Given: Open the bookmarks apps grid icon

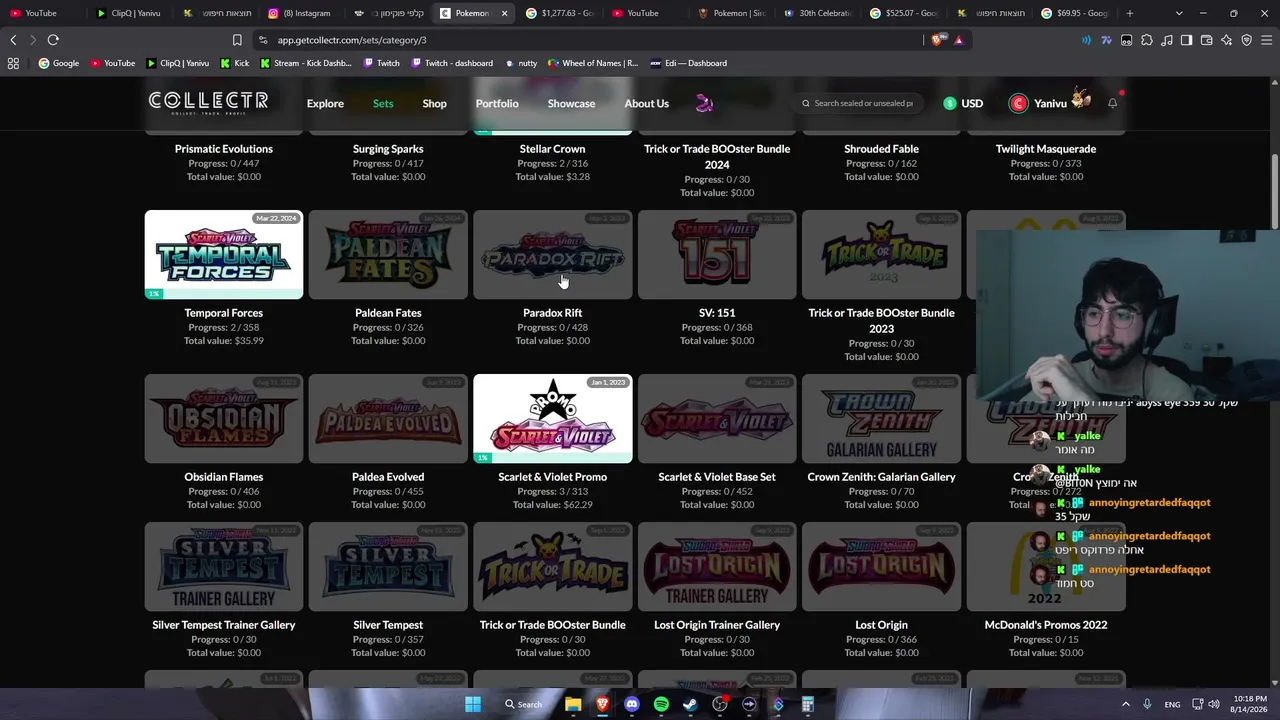Looking at the screenshot, I should [x=13, y=63].
